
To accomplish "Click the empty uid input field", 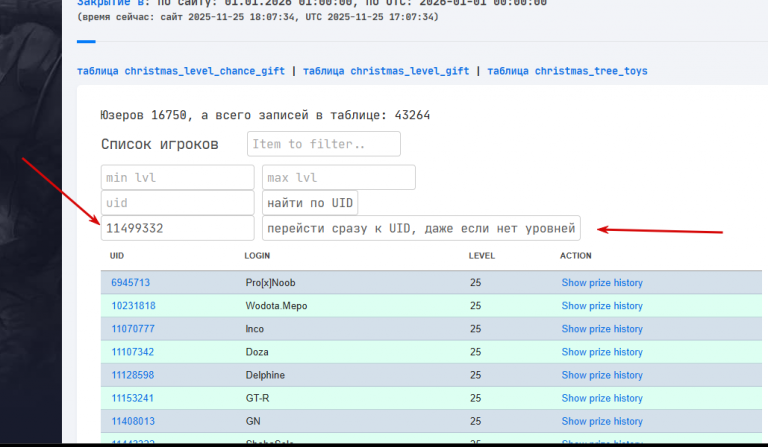I will (x=177, y=203).
